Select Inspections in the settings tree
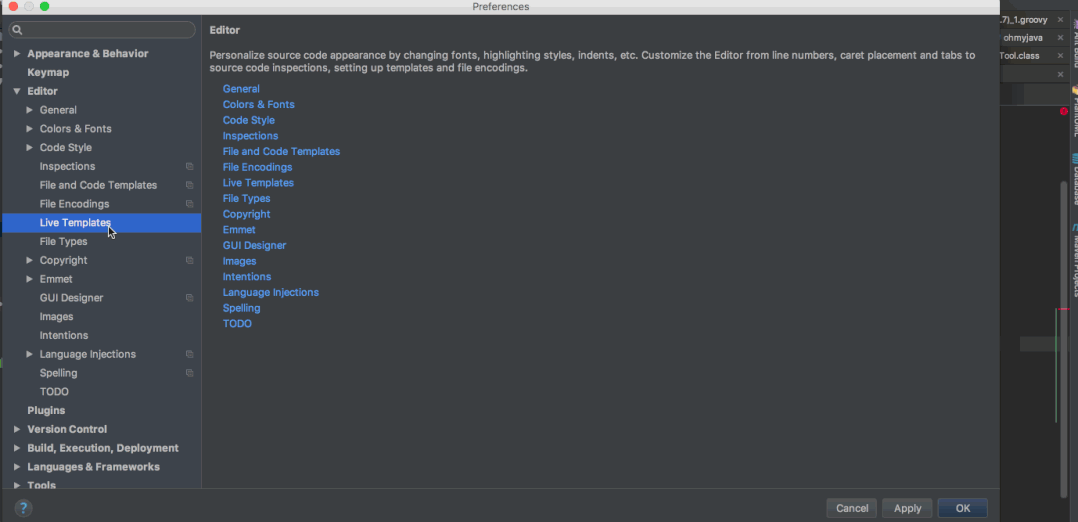 [67, 166]
